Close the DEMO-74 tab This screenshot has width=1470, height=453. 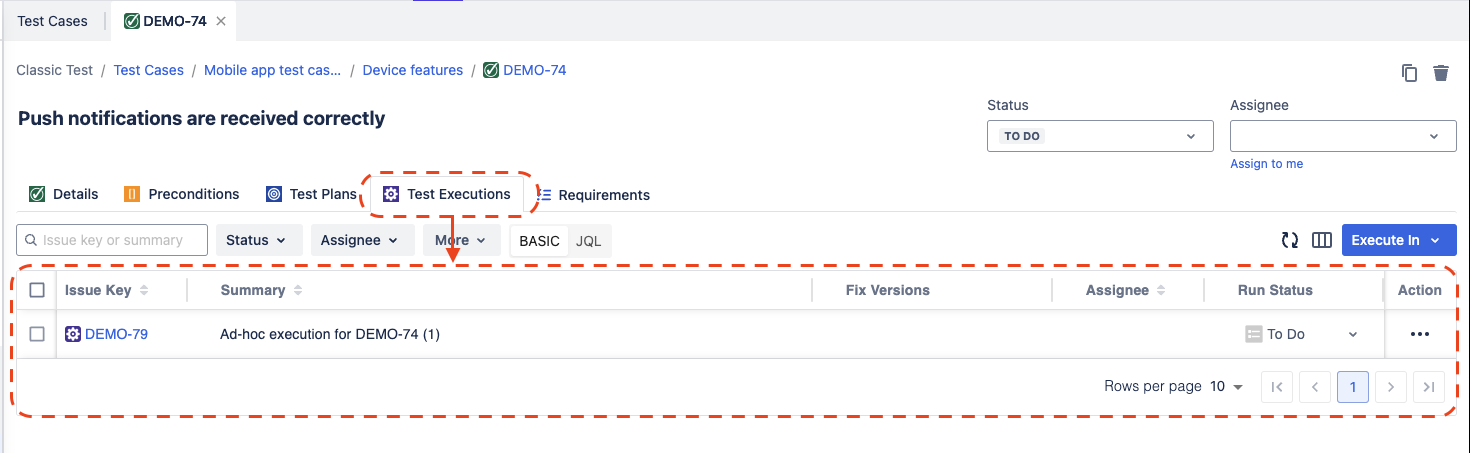221,21
